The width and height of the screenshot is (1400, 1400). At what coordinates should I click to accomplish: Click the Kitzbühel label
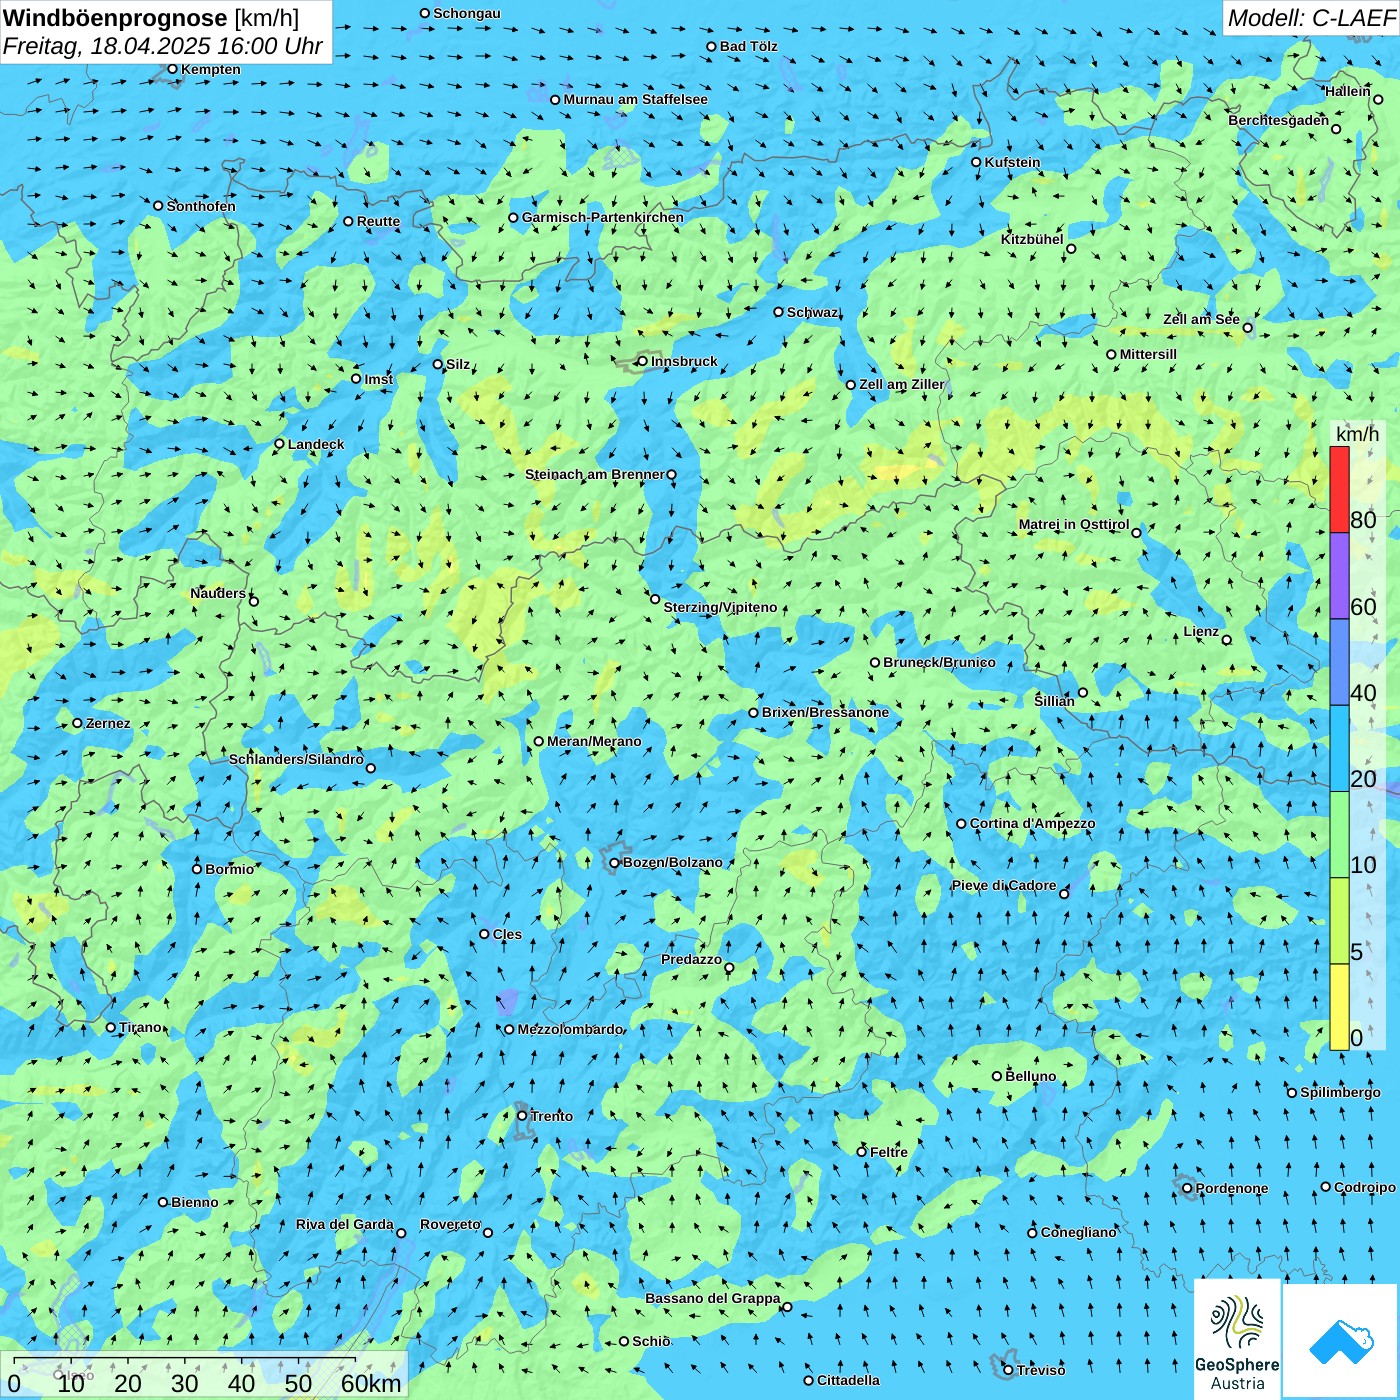(1032, 239)
